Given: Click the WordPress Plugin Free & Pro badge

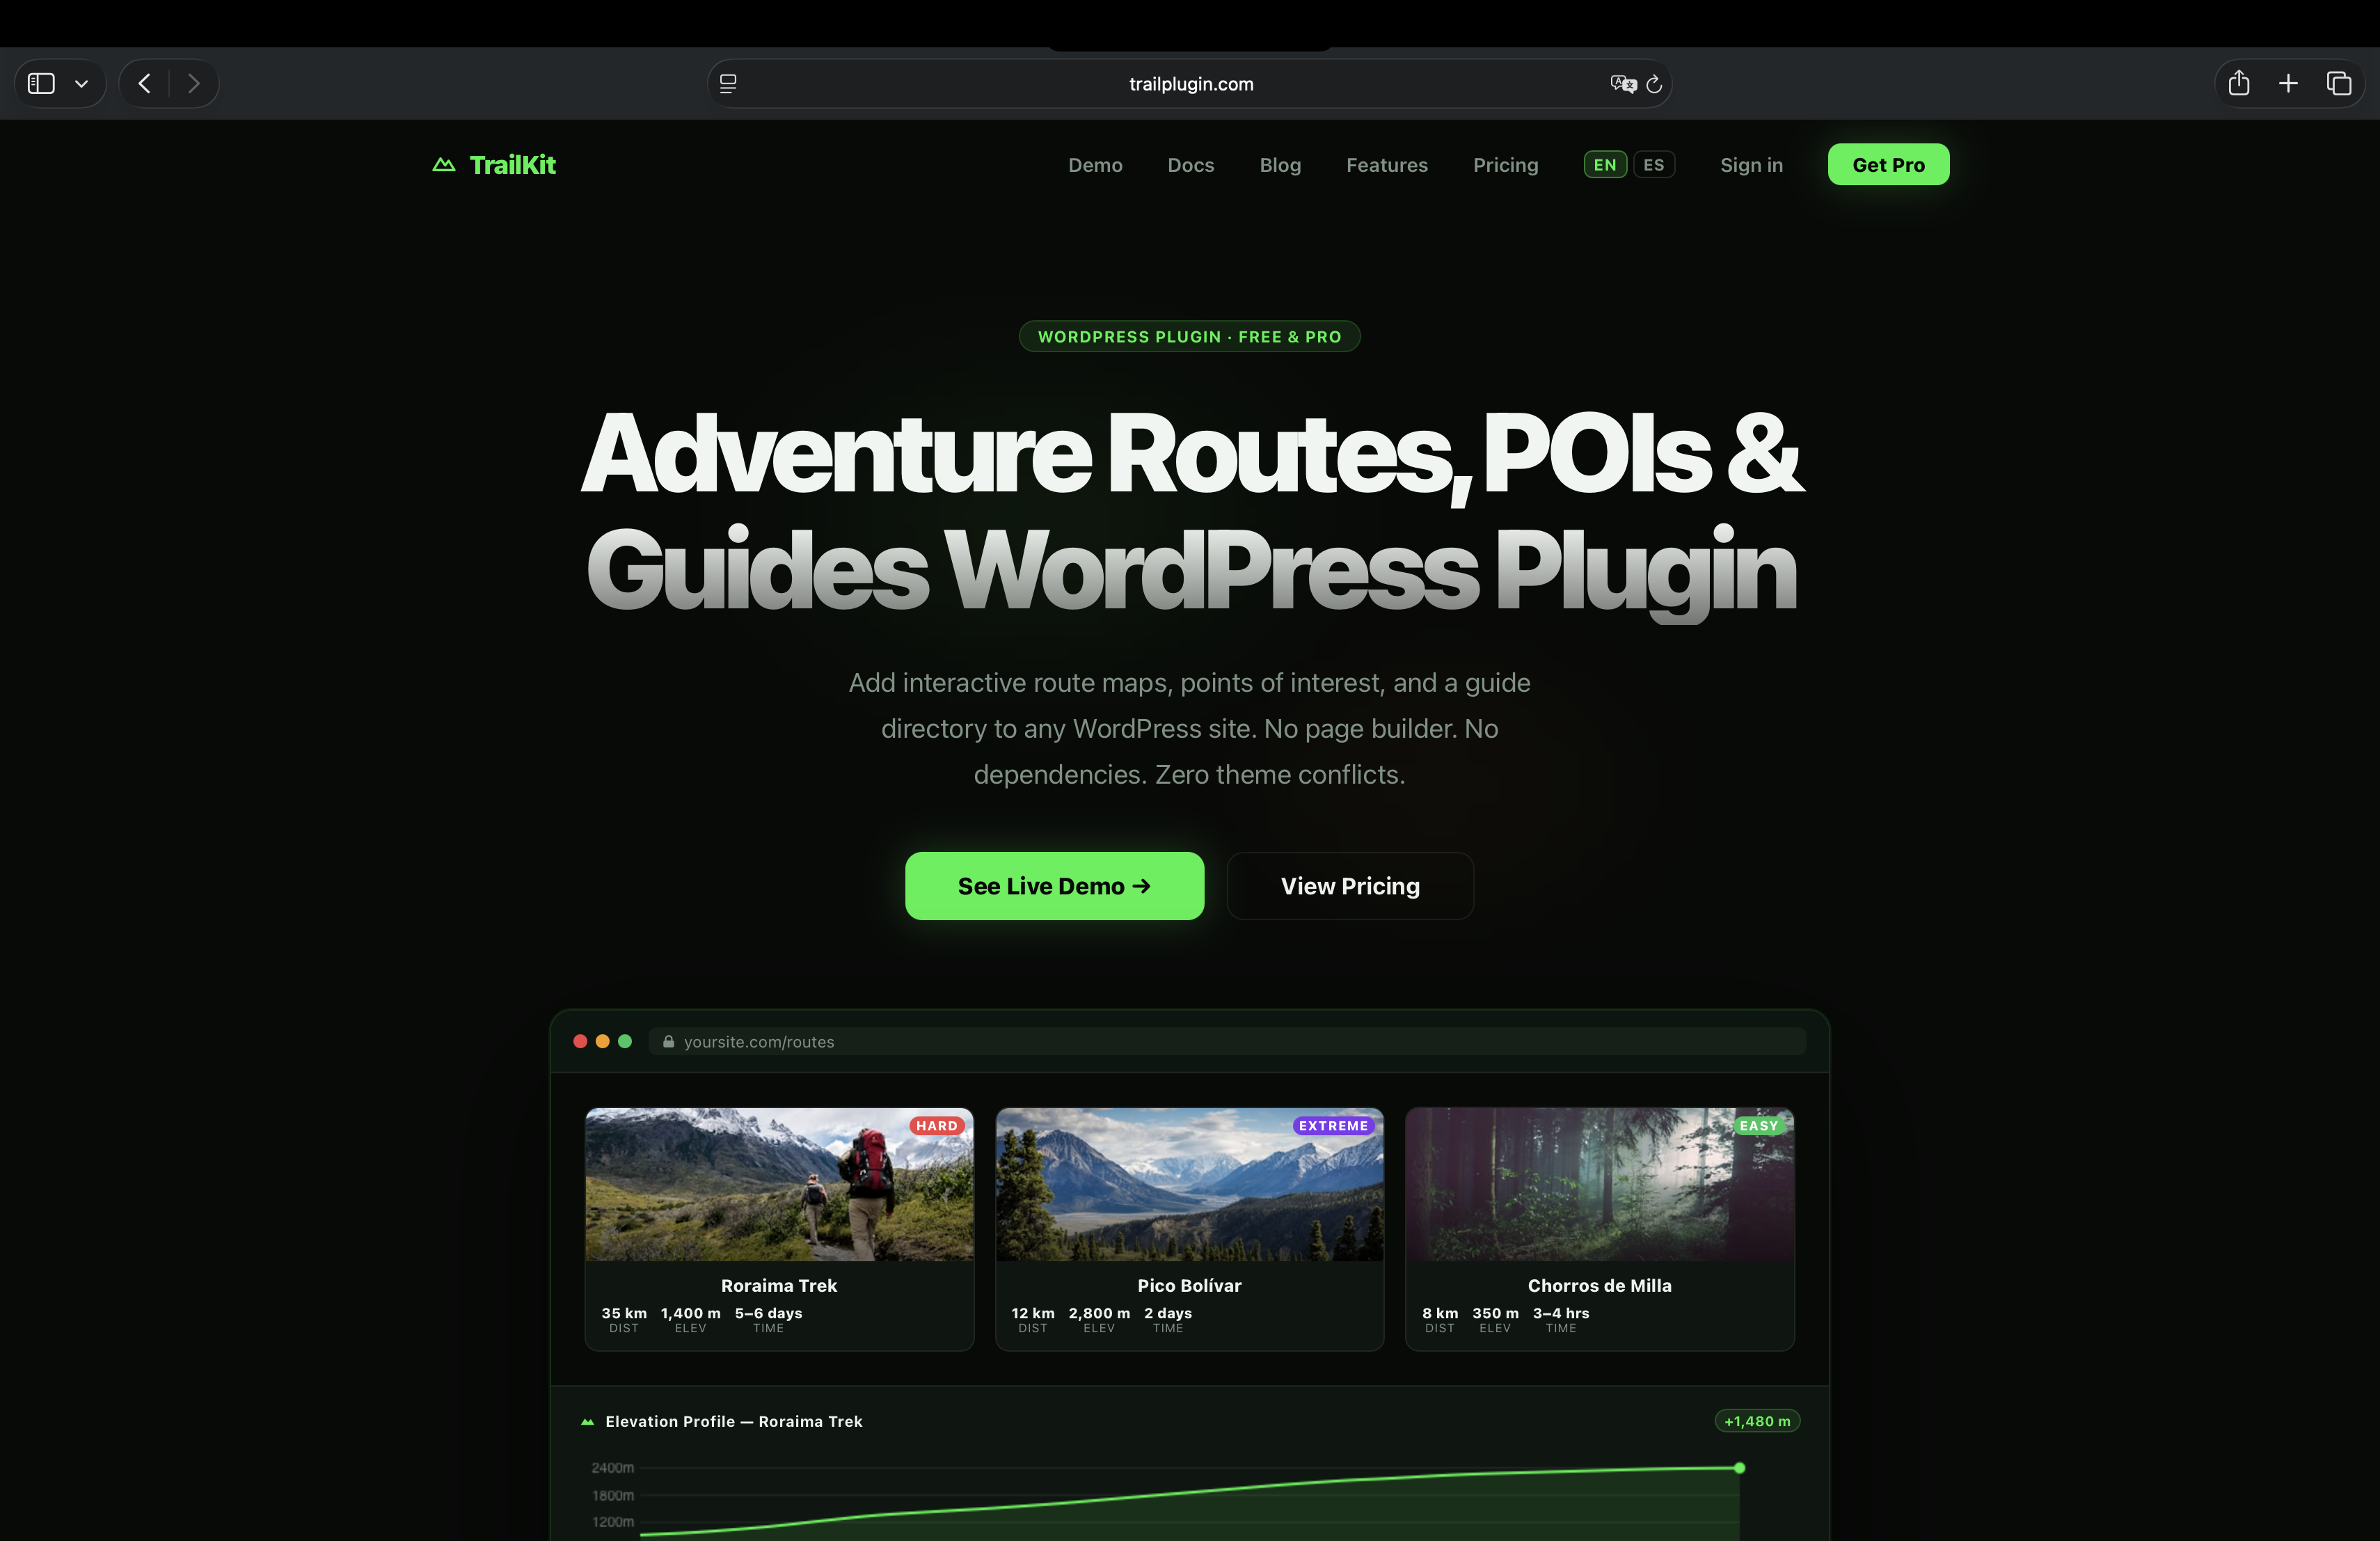Looking at the screenshot, I should coord(1189,336).
